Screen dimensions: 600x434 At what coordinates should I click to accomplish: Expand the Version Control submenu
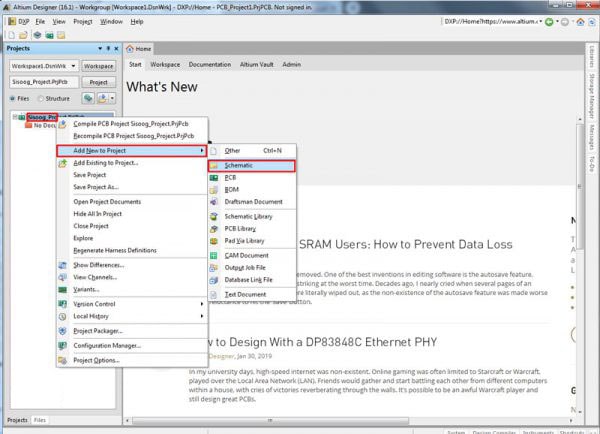tap(202, 304)
